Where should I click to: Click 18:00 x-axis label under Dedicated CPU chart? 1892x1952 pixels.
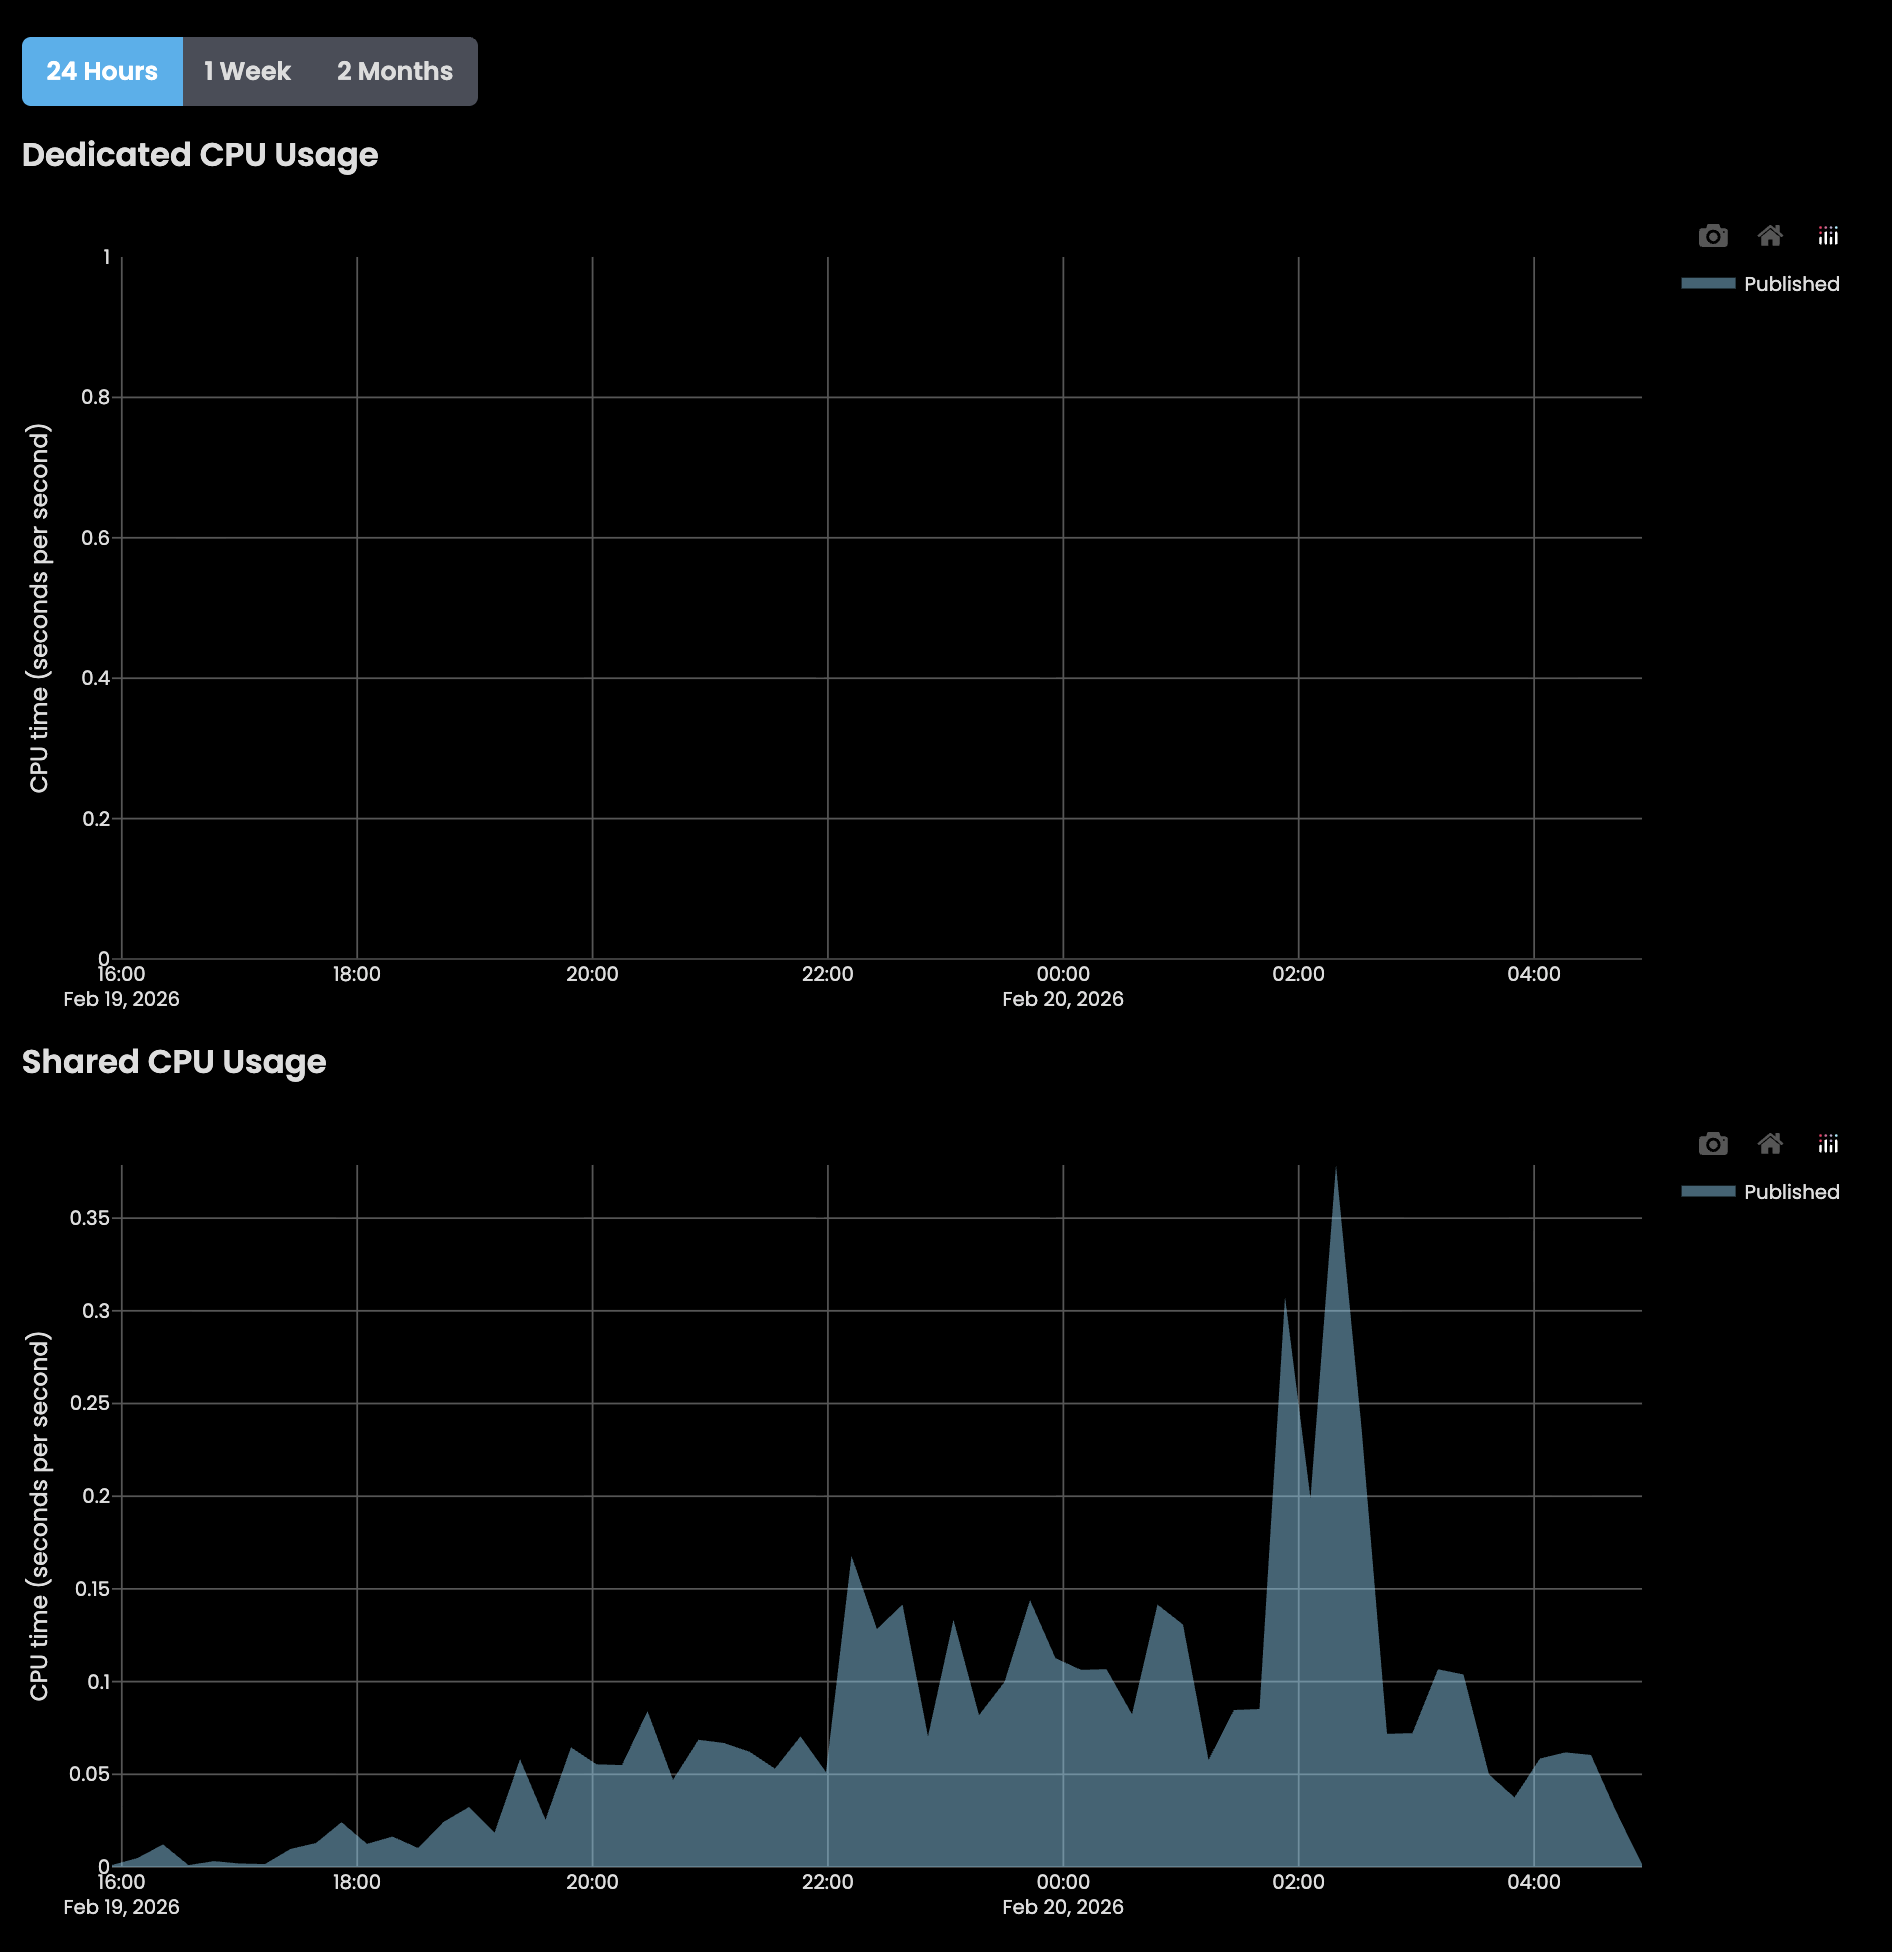[356, 974]
